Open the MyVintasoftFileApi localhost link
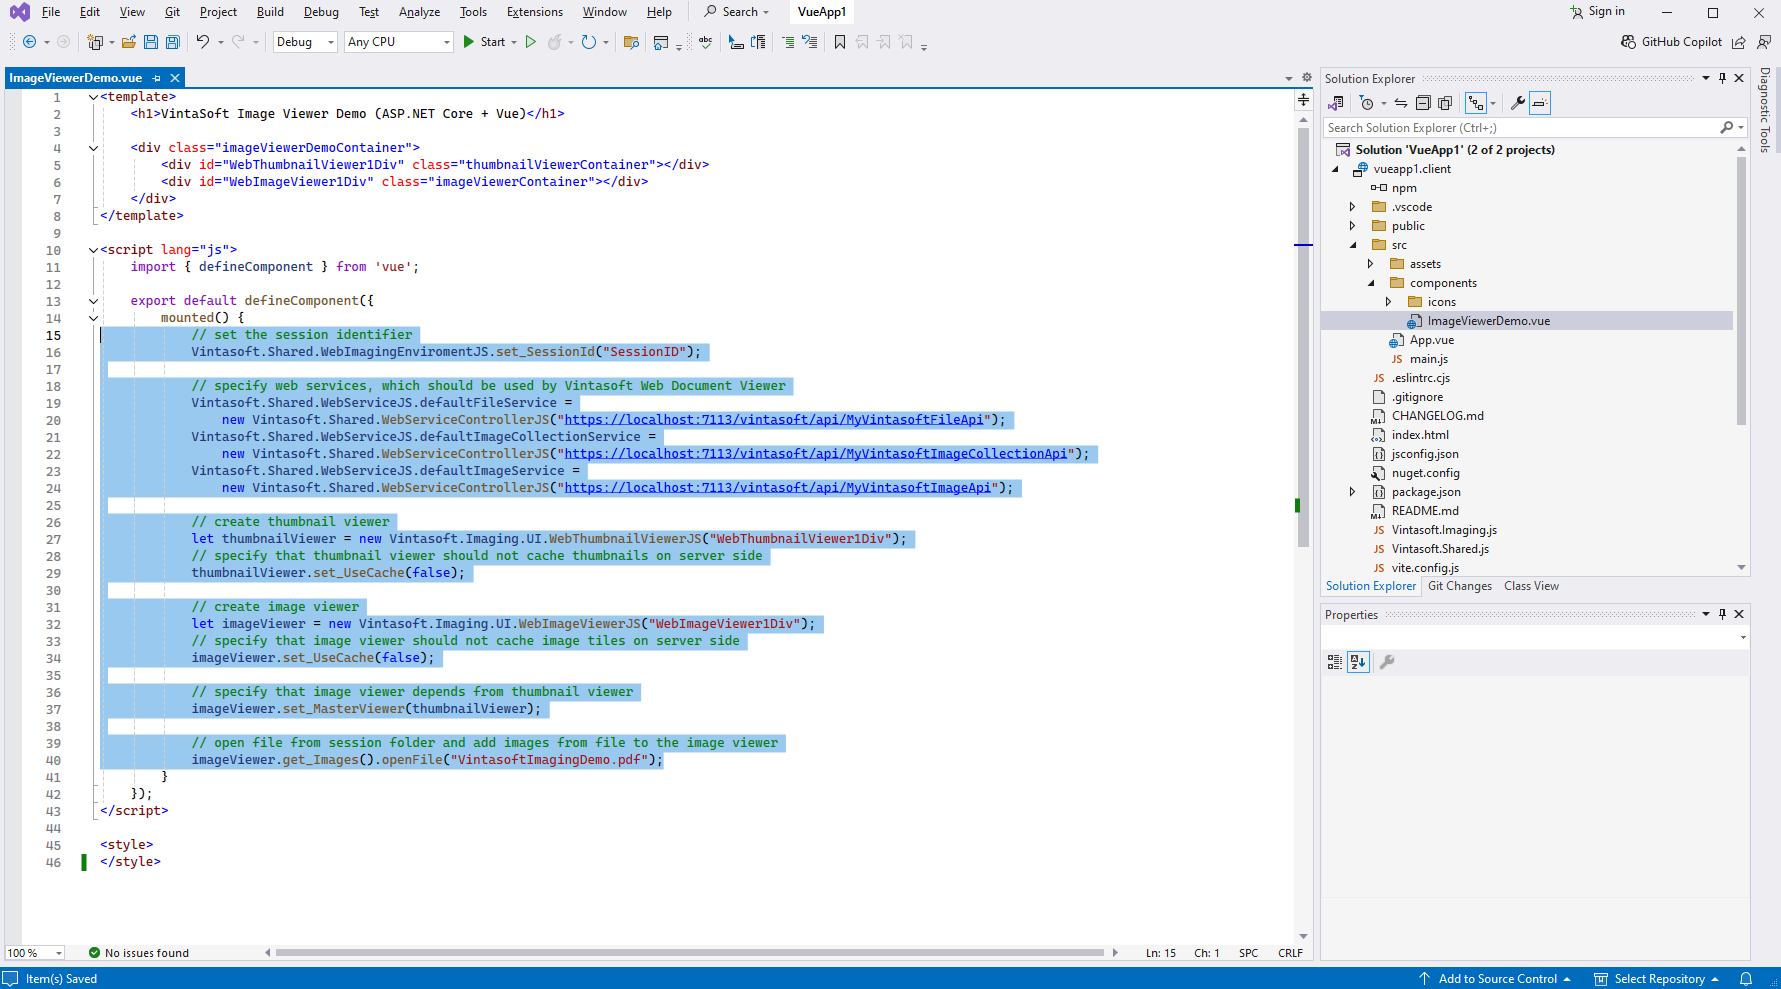 773,420
